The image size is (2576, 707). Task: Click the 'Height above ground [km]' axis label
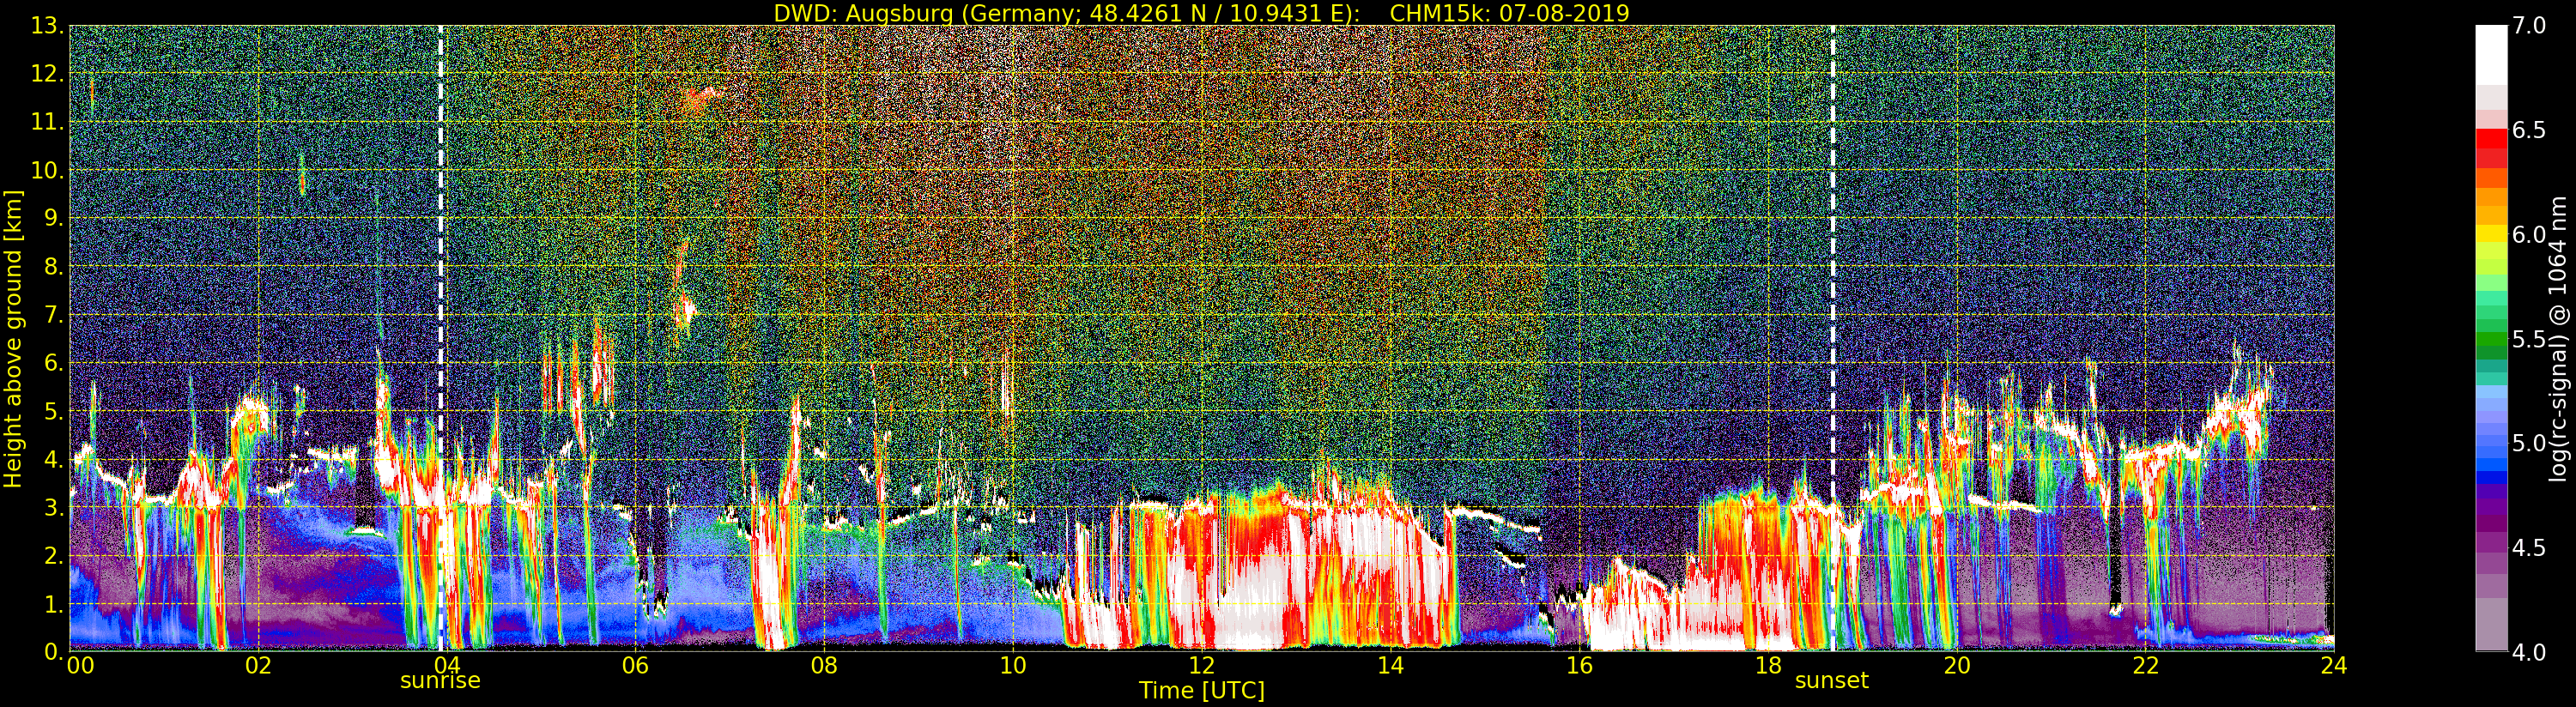pos(13,338)
